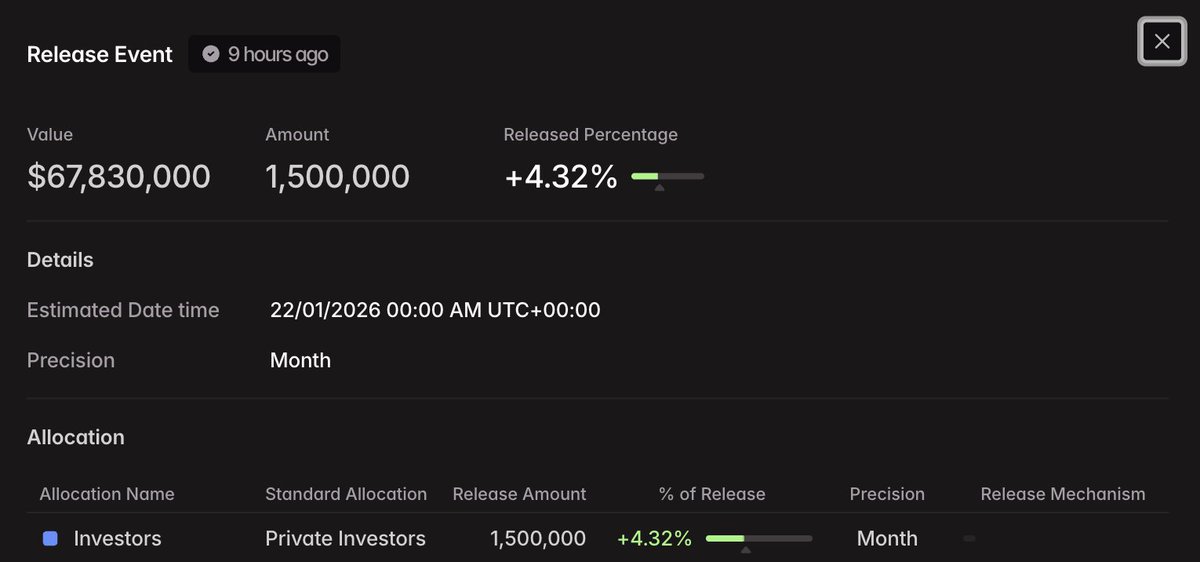Select the Investors allocation row name

(118, 539)
